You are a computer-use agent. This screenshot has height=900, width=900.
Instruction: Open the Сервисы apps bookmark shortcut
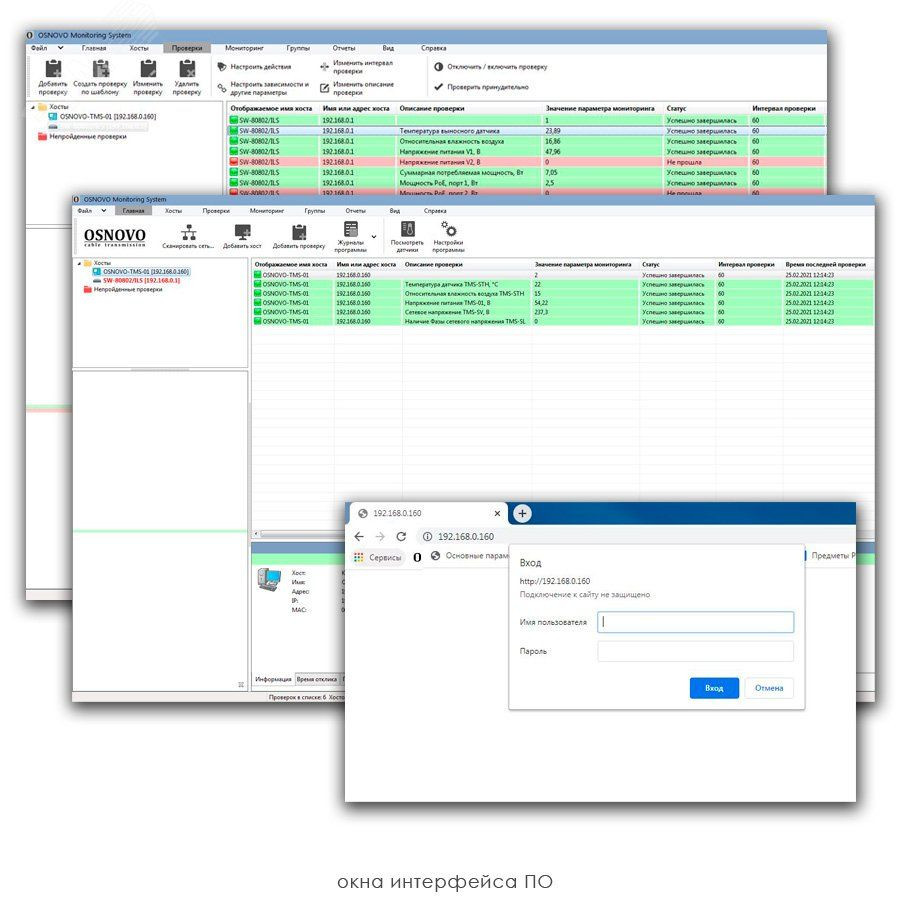point(378,557)
